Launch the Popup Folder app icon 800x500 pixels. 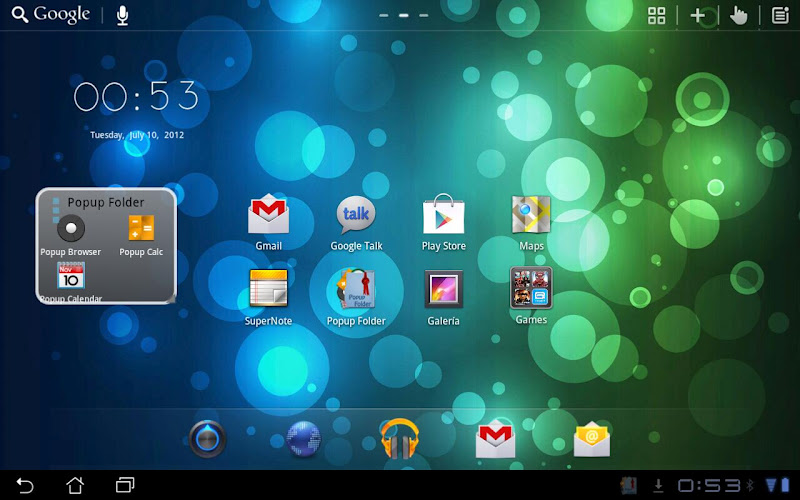click(356, 297)
